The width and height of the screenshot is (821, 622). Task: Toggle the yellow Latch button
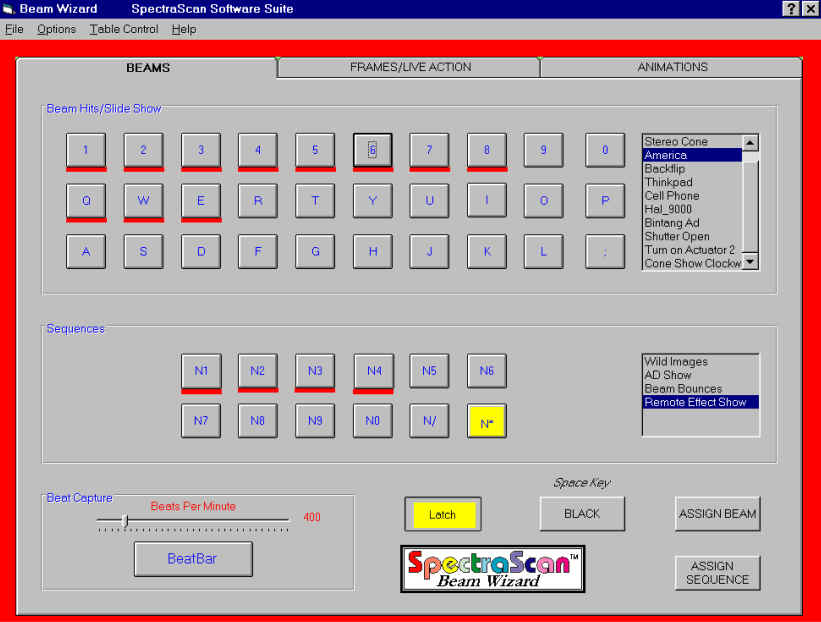pyautogui.click(x=443, y=515)
